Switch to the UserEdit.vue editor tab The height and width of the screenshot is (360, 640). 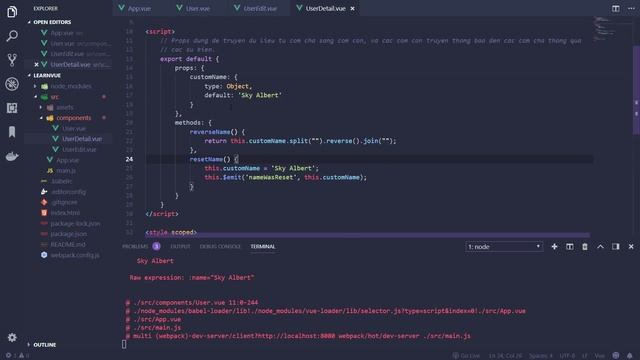(x=260, y=8)
